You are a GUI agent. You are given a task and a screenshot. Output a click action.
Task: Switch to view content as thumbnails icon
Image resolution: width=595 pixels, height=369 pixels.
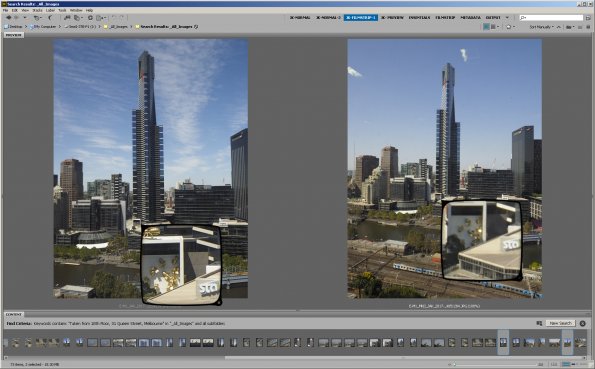tap(567, 364)
